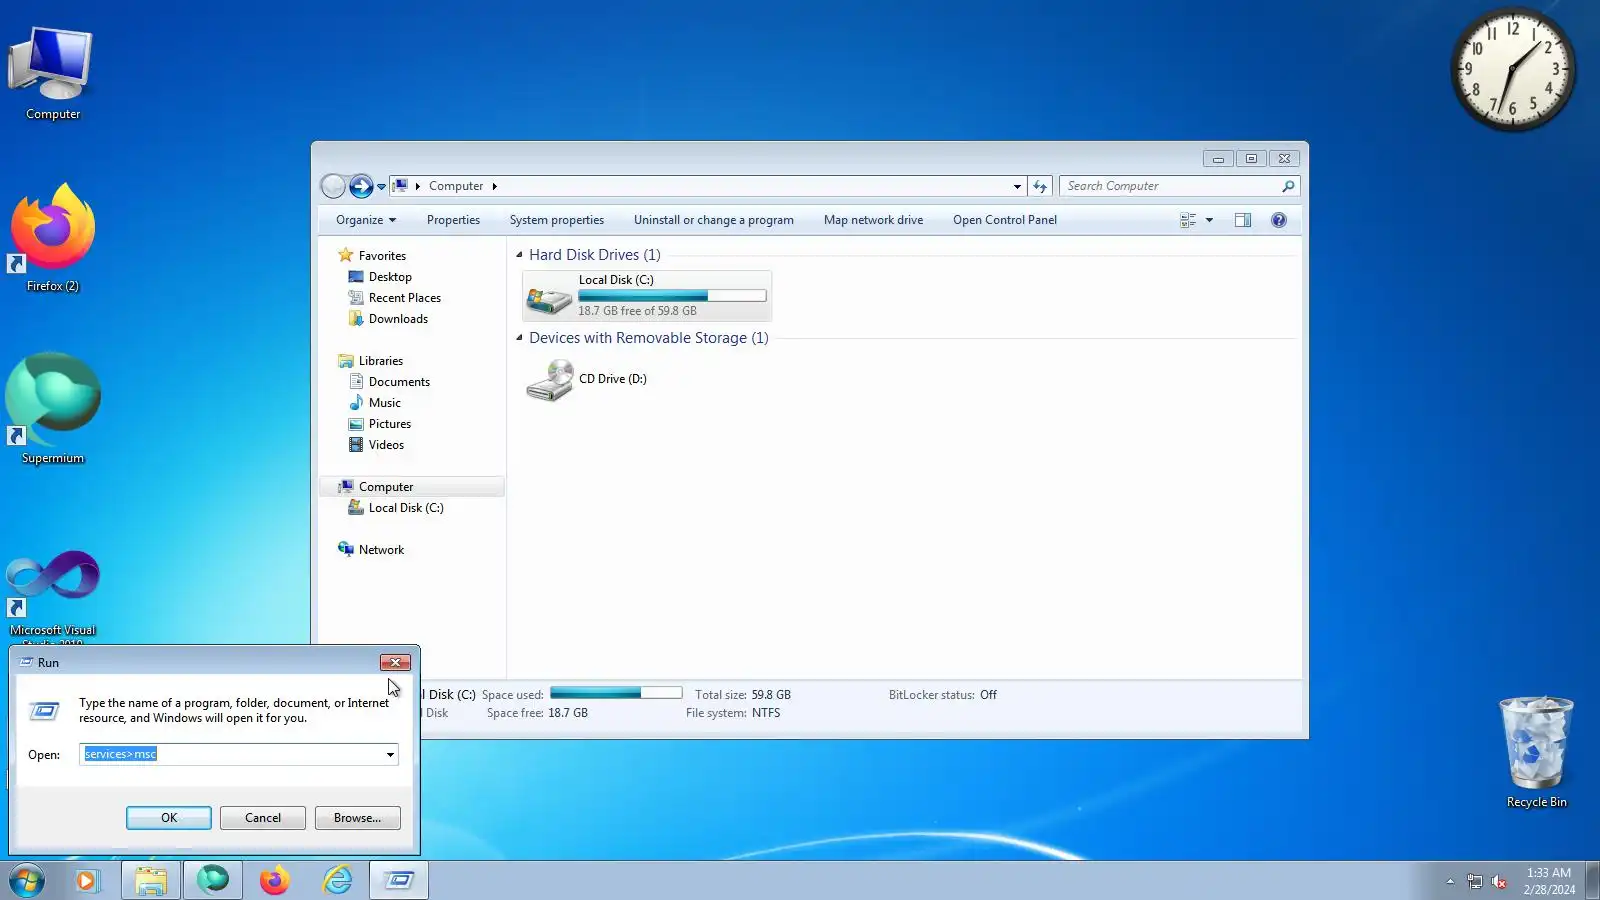Screen dimensions: 1600x900
Task: Select Local Disk (C:) in navigation pane
Action: [x=406, y=508]
